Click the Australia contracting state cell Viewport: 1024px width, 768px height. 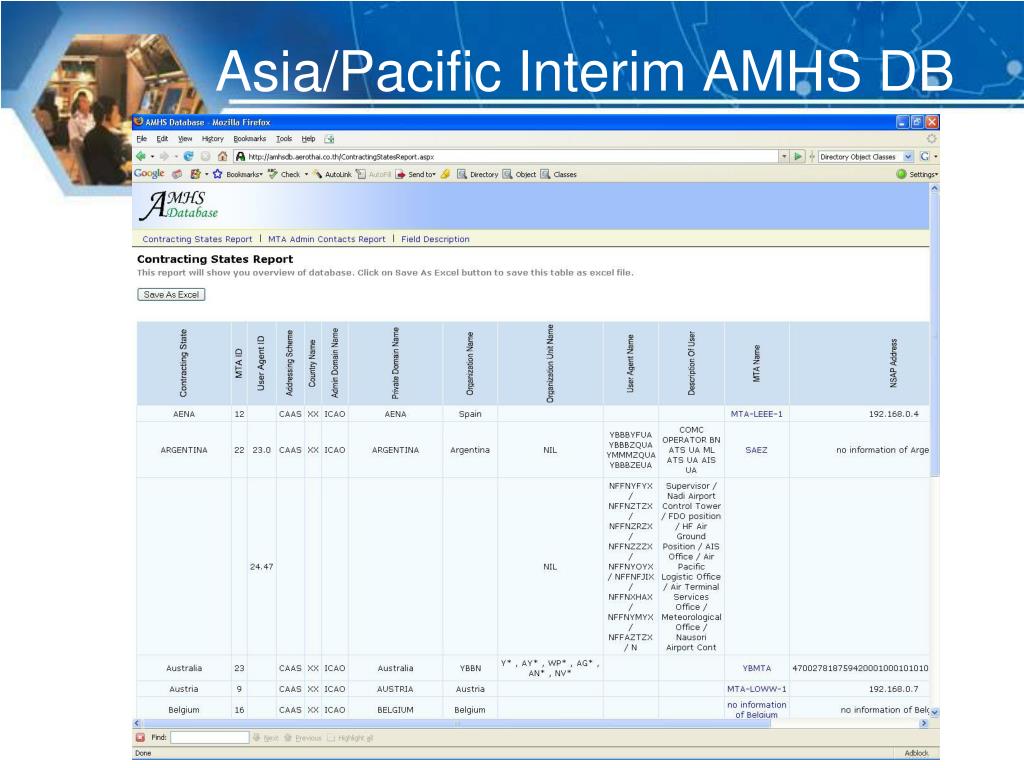[x=184, y=668]
